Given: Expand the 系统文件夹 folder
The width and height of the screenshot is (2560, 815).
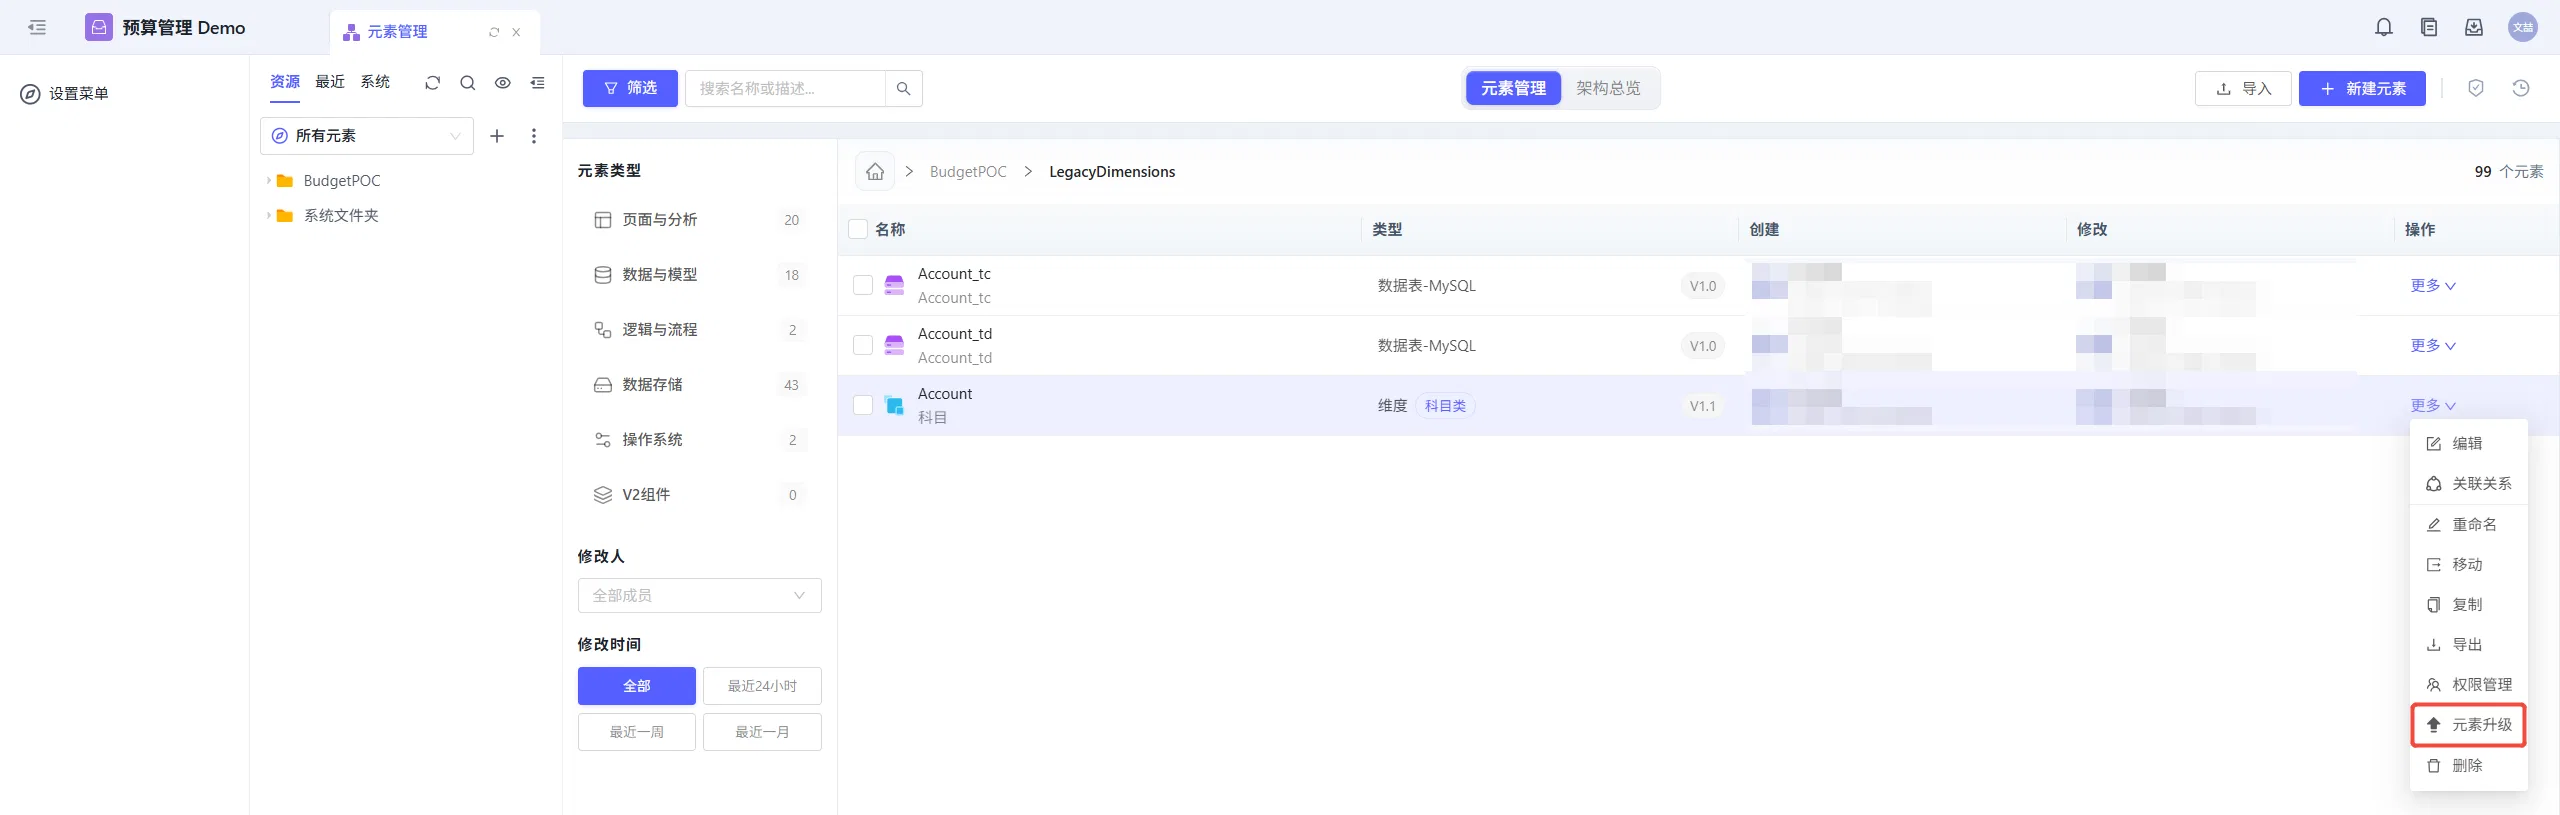Looking at the screenshot, I should 269,216.
